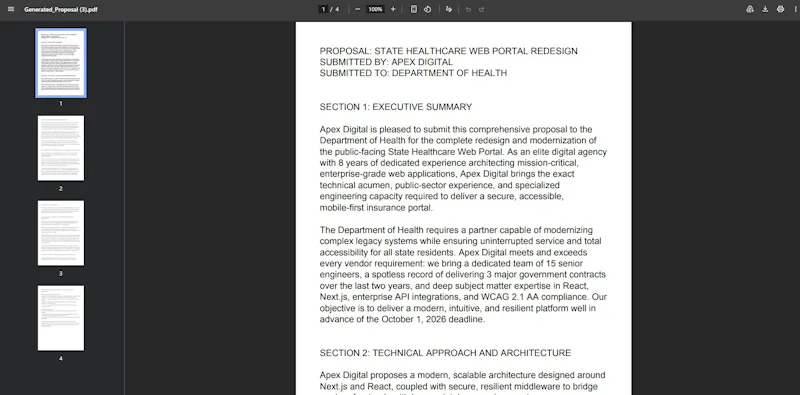This screenshot has height=395, width=800.
Task: Open the more actions three-dot menu
Action: pos(795,9)
